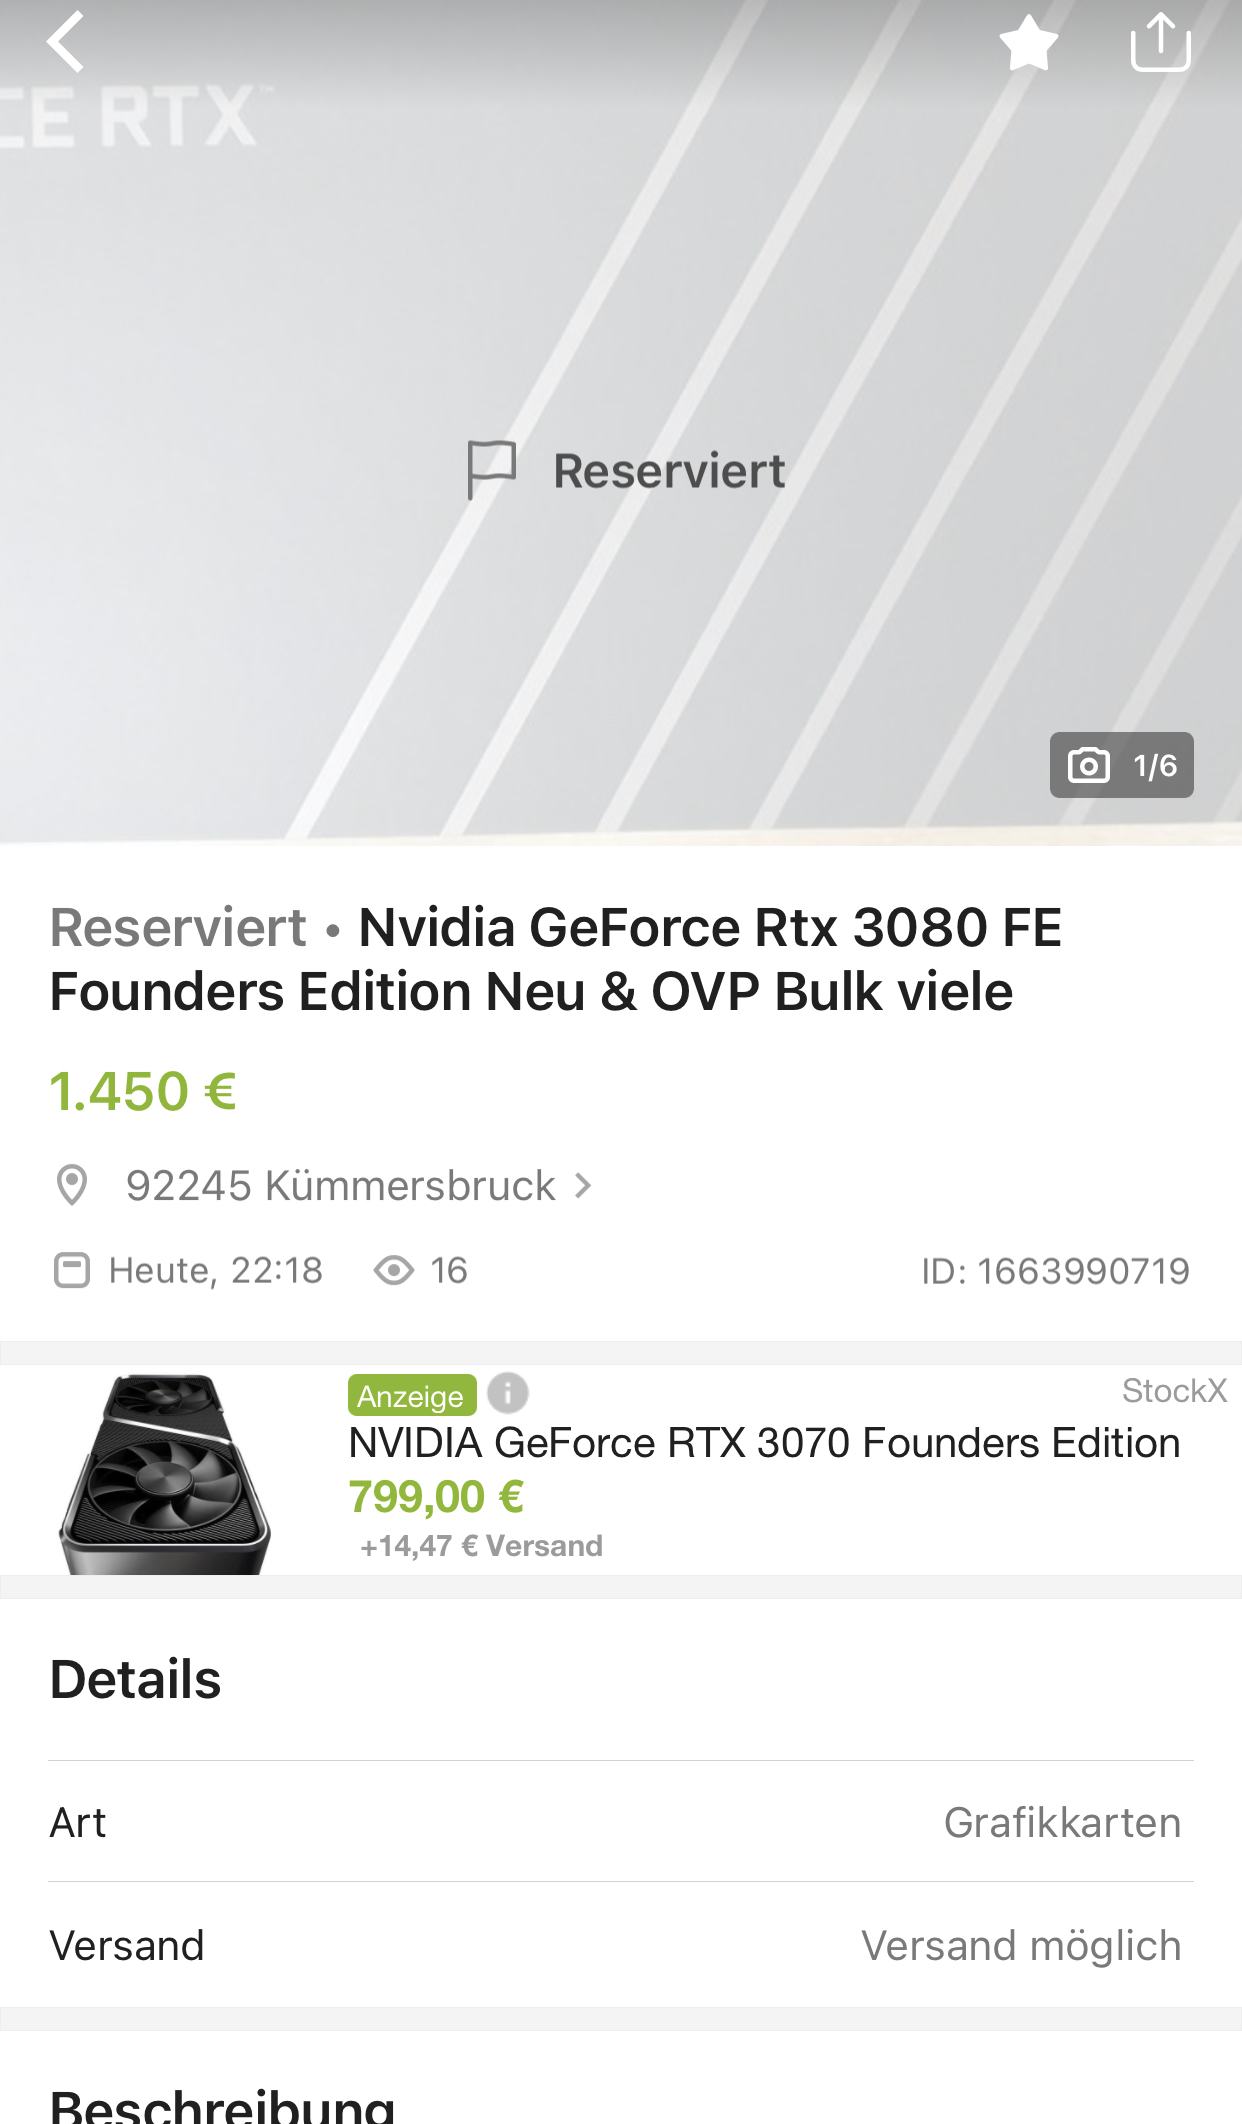1242x2124 pixels.
Task: Toggle the favorite star icon
Action: click(1028, 44)
